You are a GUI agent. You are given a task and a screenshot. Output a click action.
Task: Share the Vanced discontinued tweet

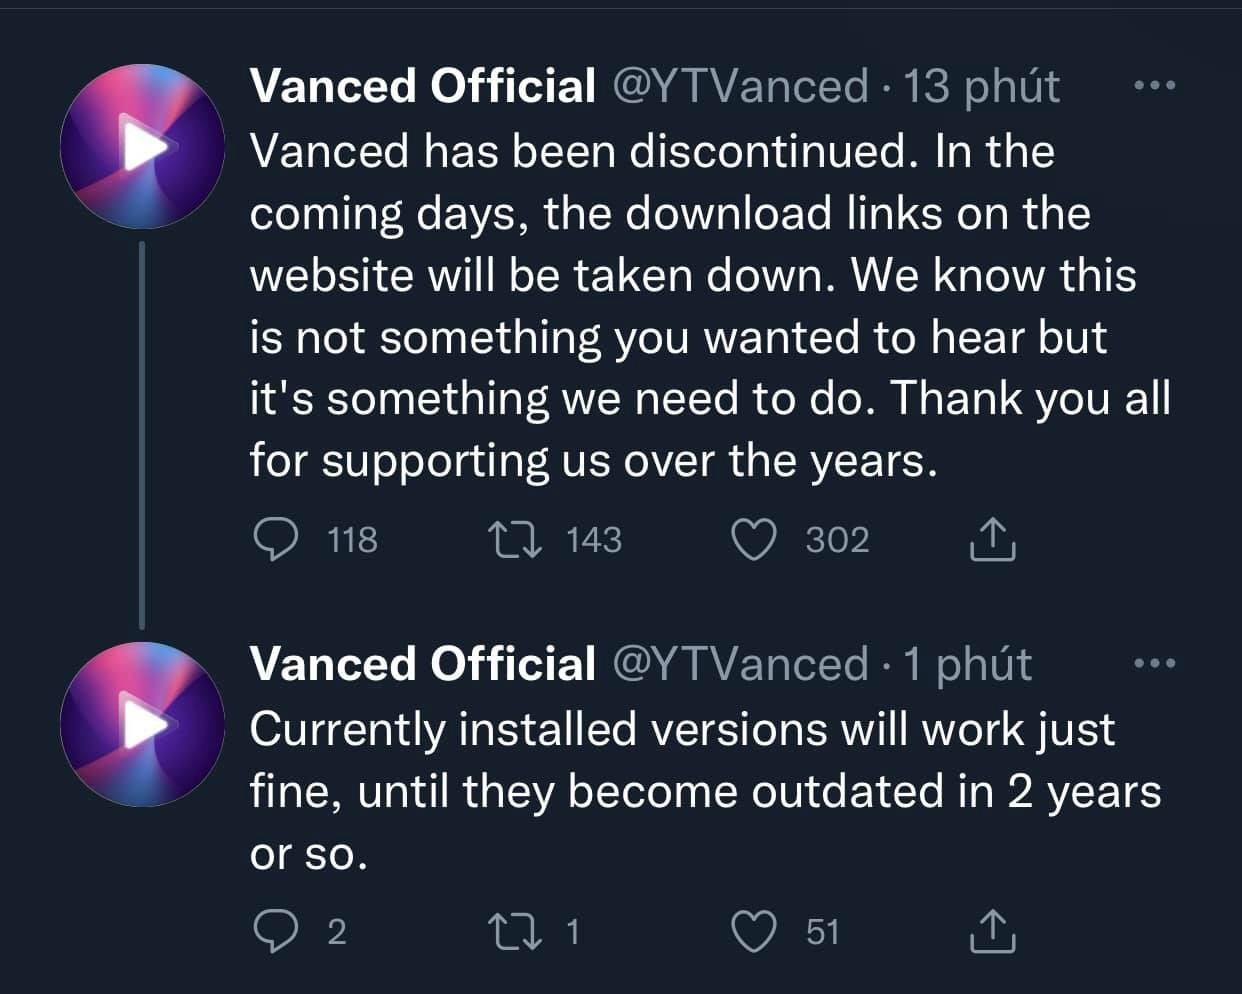992,540
